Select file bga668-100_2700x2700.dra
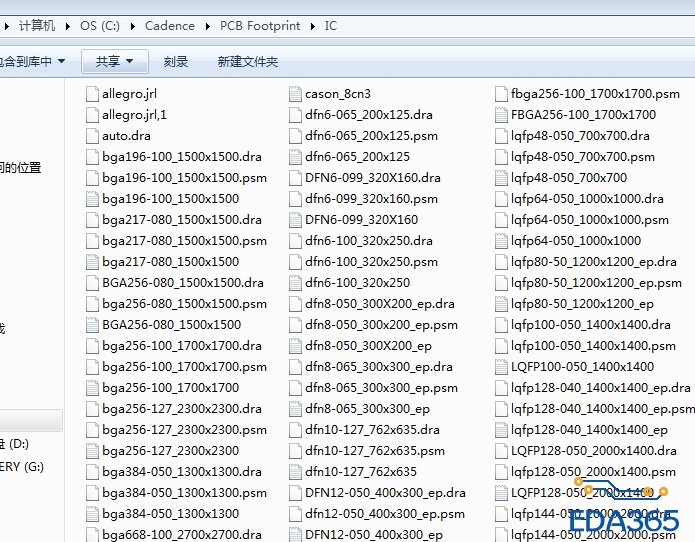Screen dimensions: 695x542 point(173,534)
